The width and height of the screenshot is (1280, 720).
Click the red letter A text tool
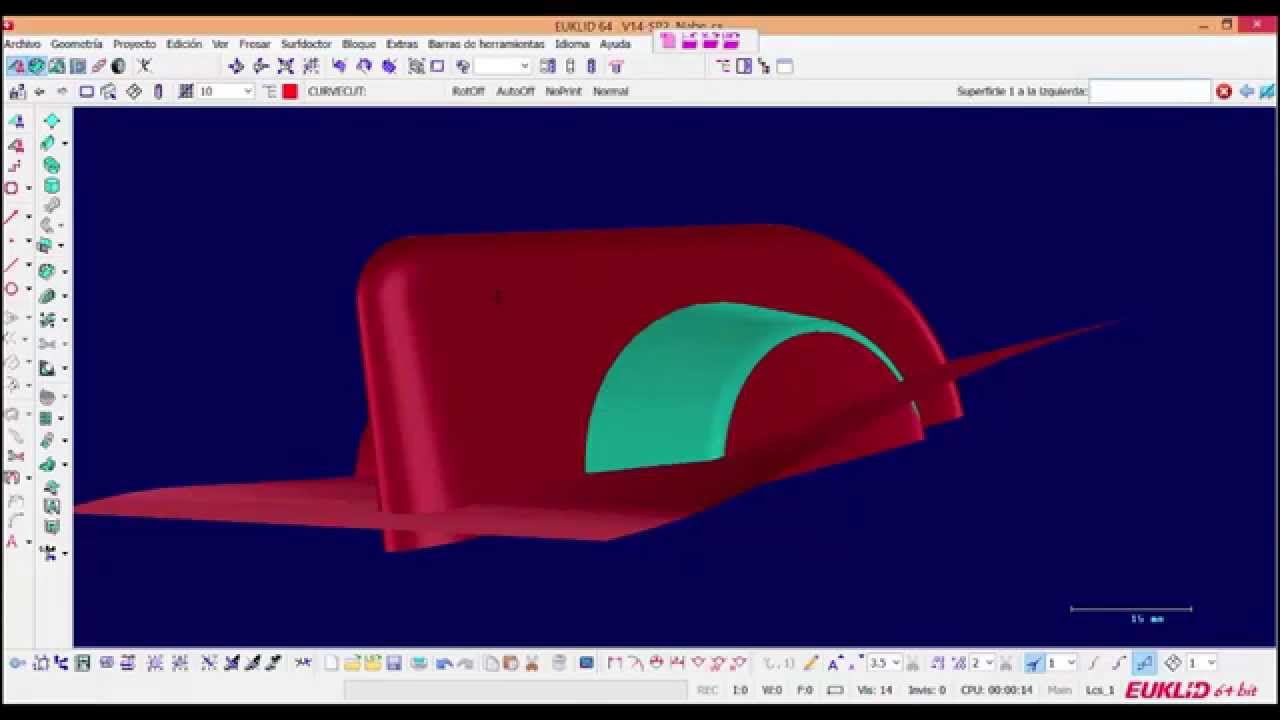pos(12,541)
